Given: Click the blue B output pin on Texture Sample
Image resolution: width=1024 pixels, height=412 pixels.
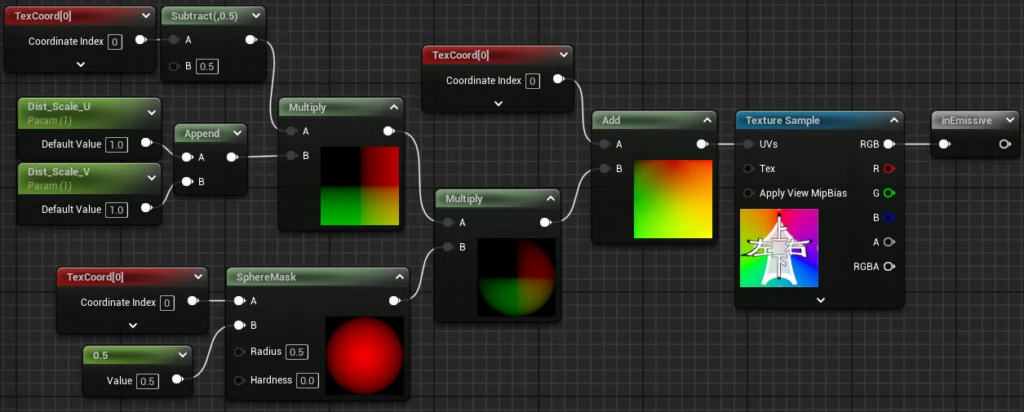Looking at the screenshot, I should [x=888, y=217].
